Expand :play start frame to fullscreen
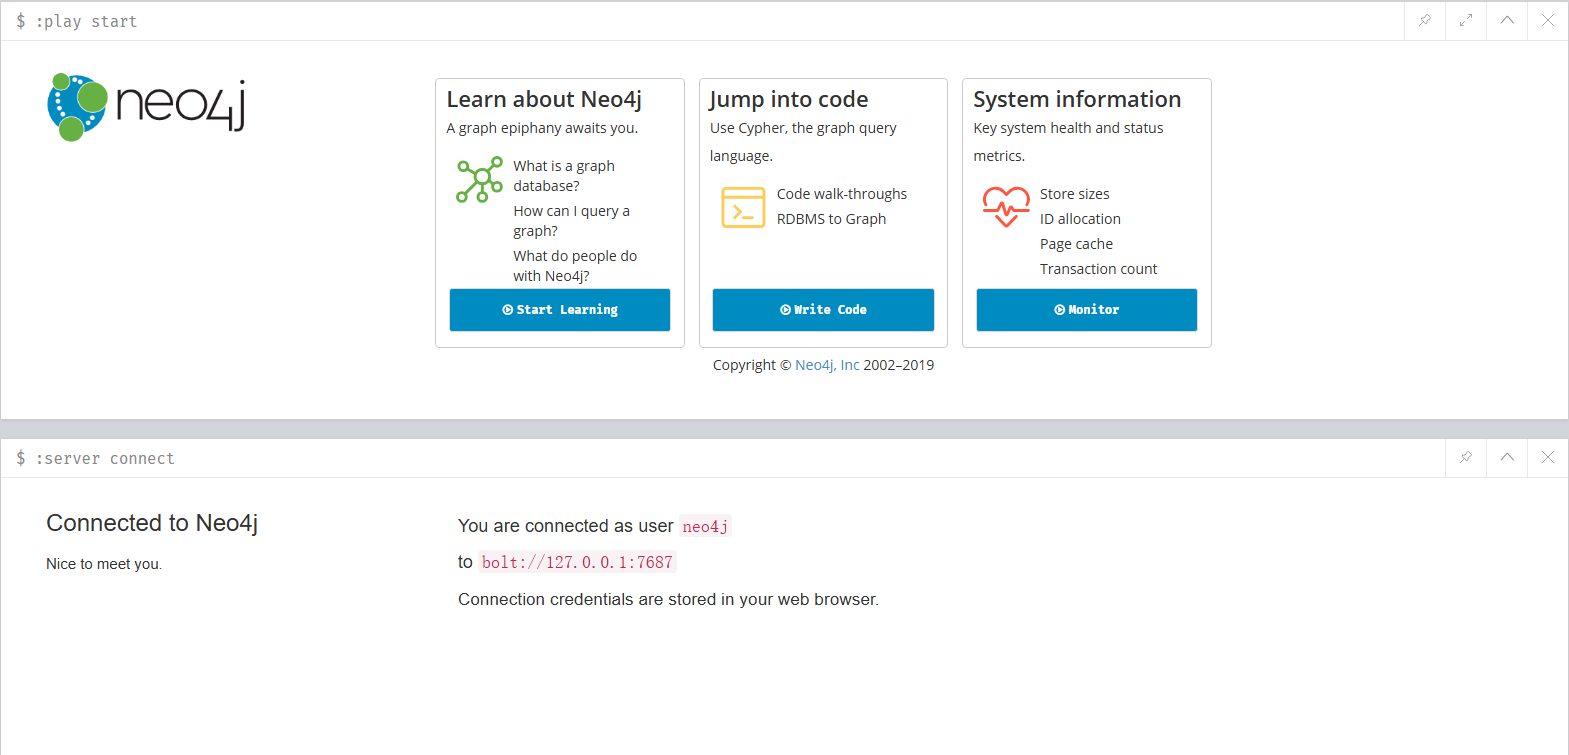The height and width of the screenshot is (755, 1569). coord(1466,20)
